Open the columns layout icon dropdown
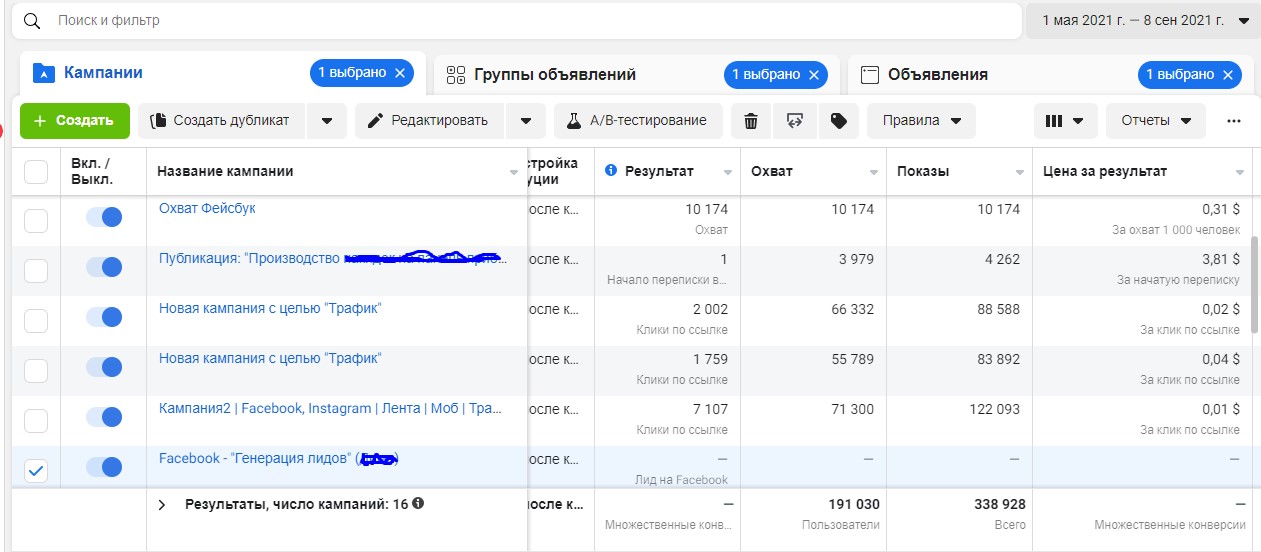Screen dimensions: 1261x552 1064,121
